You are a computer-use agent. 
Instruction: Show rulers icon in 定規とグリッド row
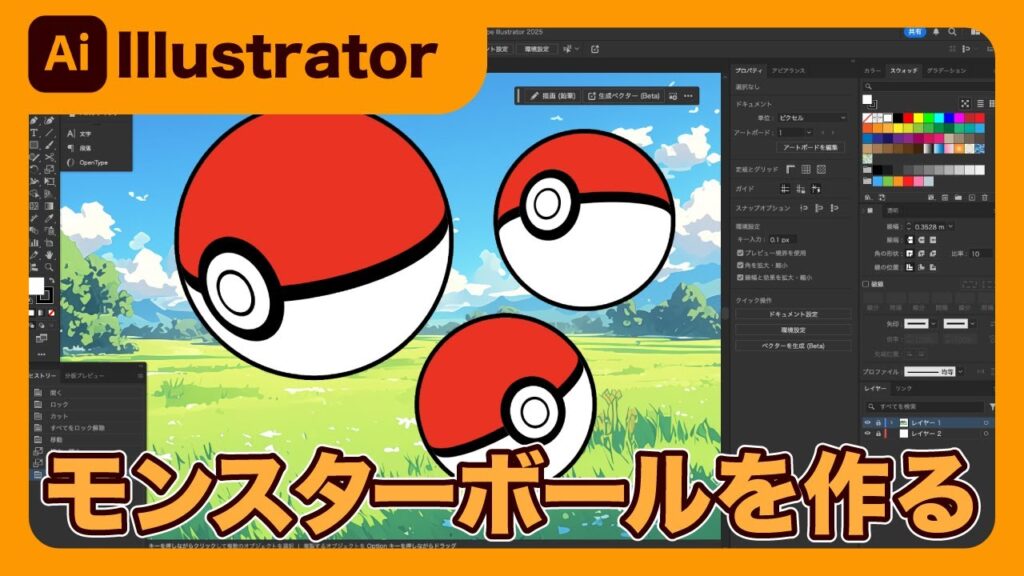click(x=791, y=169)
